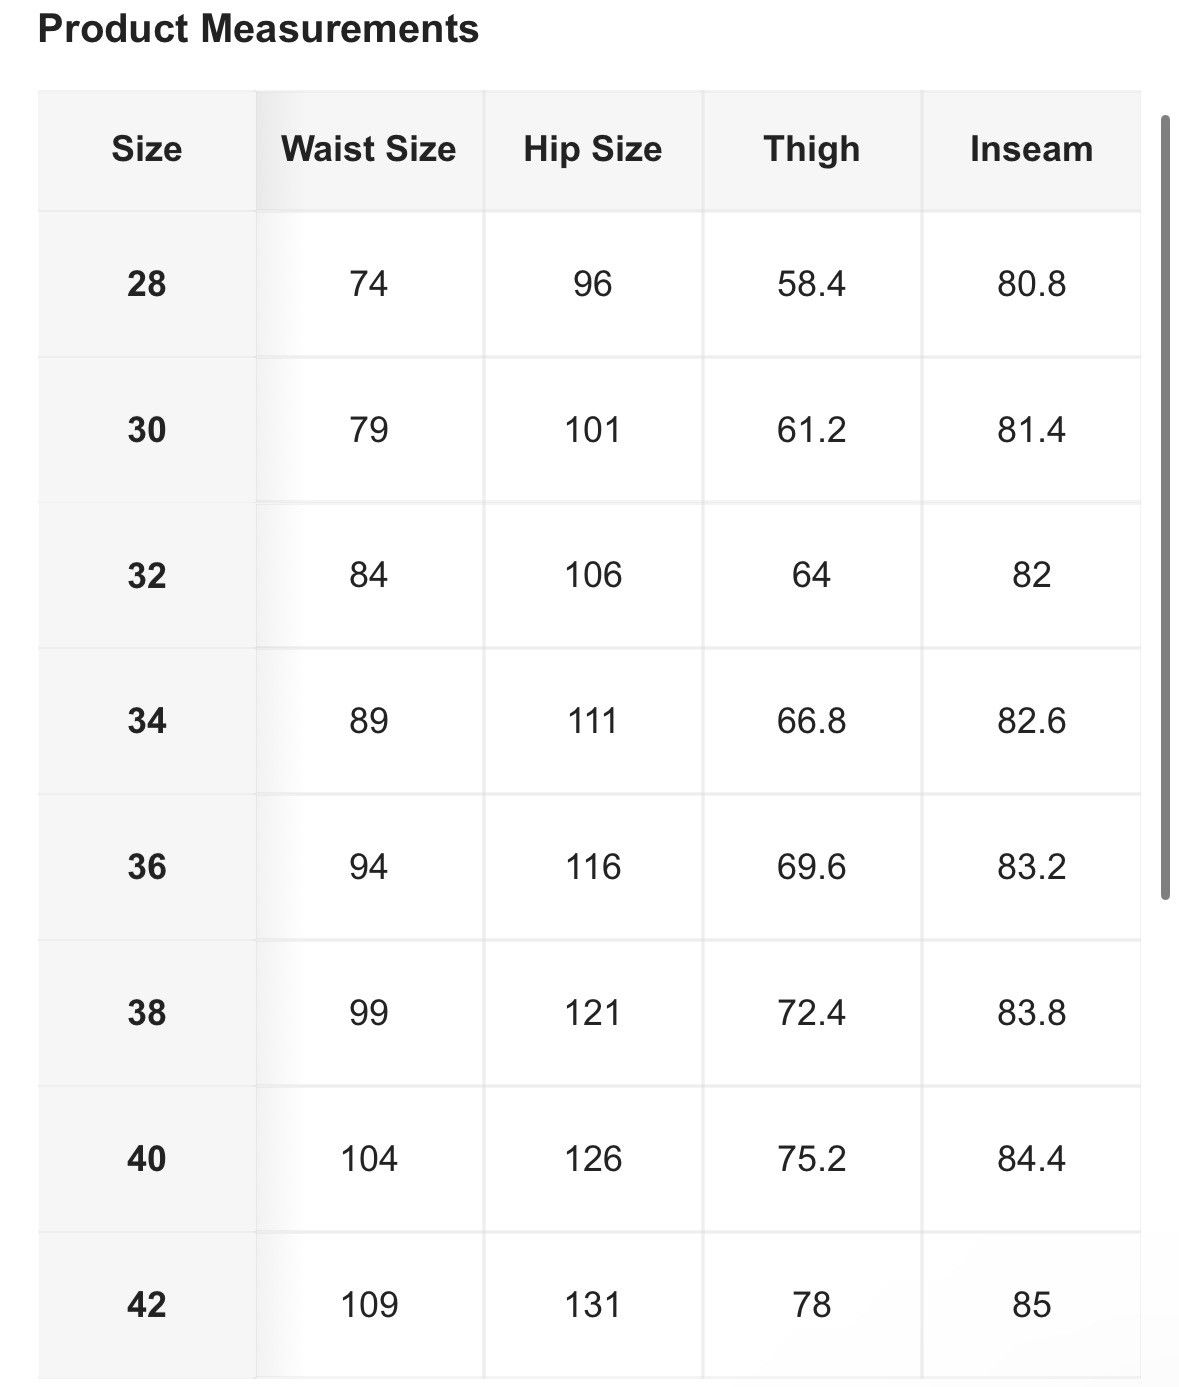Viewport: 1179px width, 1387px height.
Task: Choose the size 34 row label
Action: [147, 721]
